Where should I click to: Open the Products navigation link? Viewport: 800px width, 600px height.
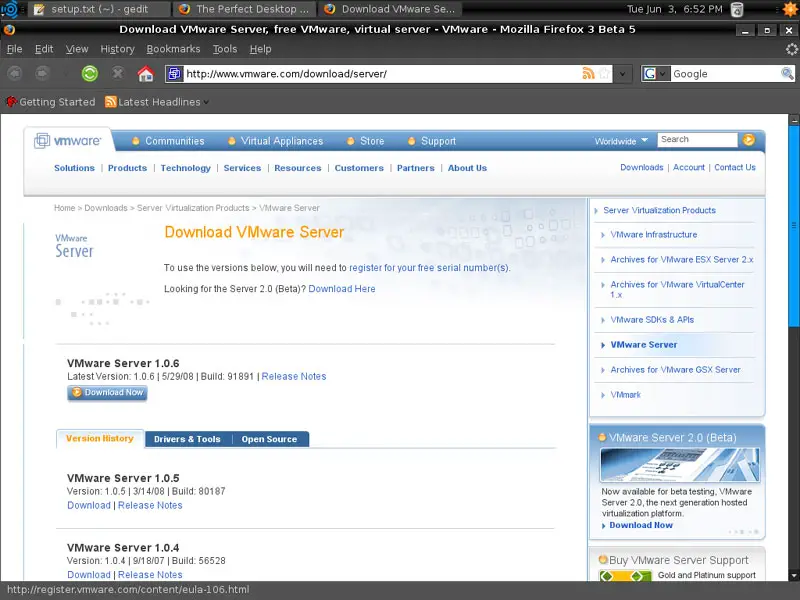[128, 168]
